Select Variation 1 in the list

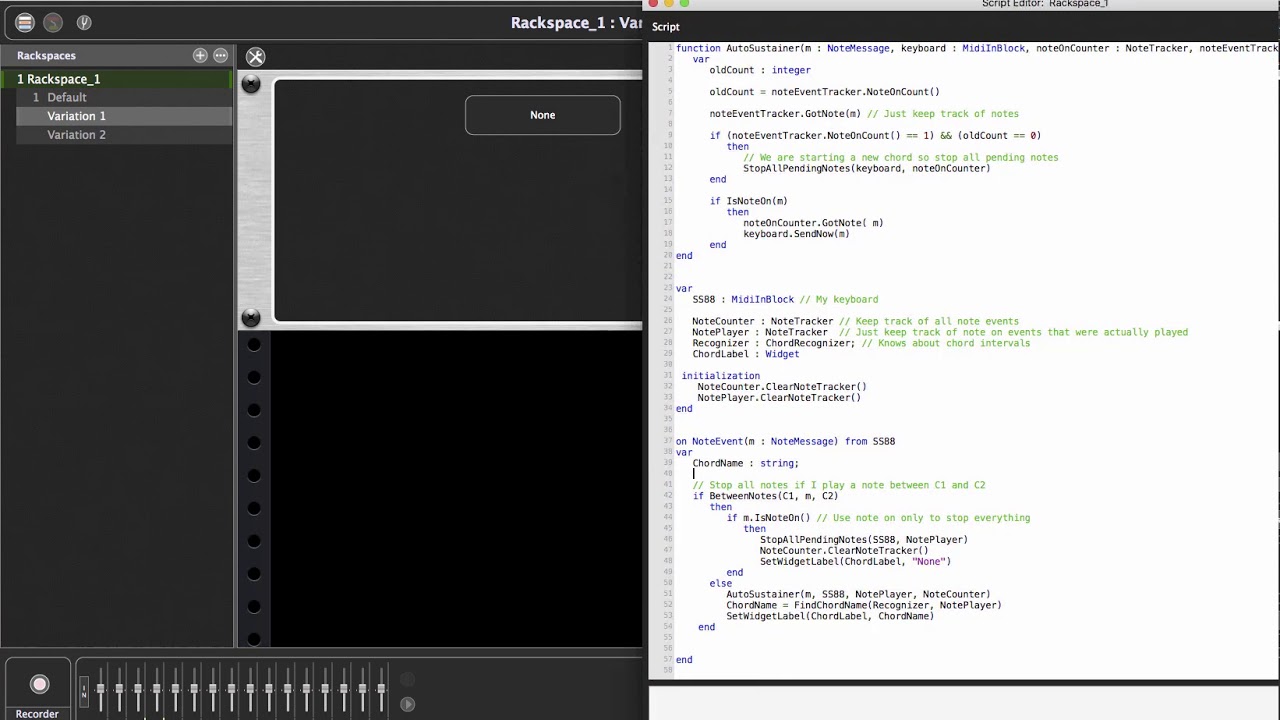(124, 116)
